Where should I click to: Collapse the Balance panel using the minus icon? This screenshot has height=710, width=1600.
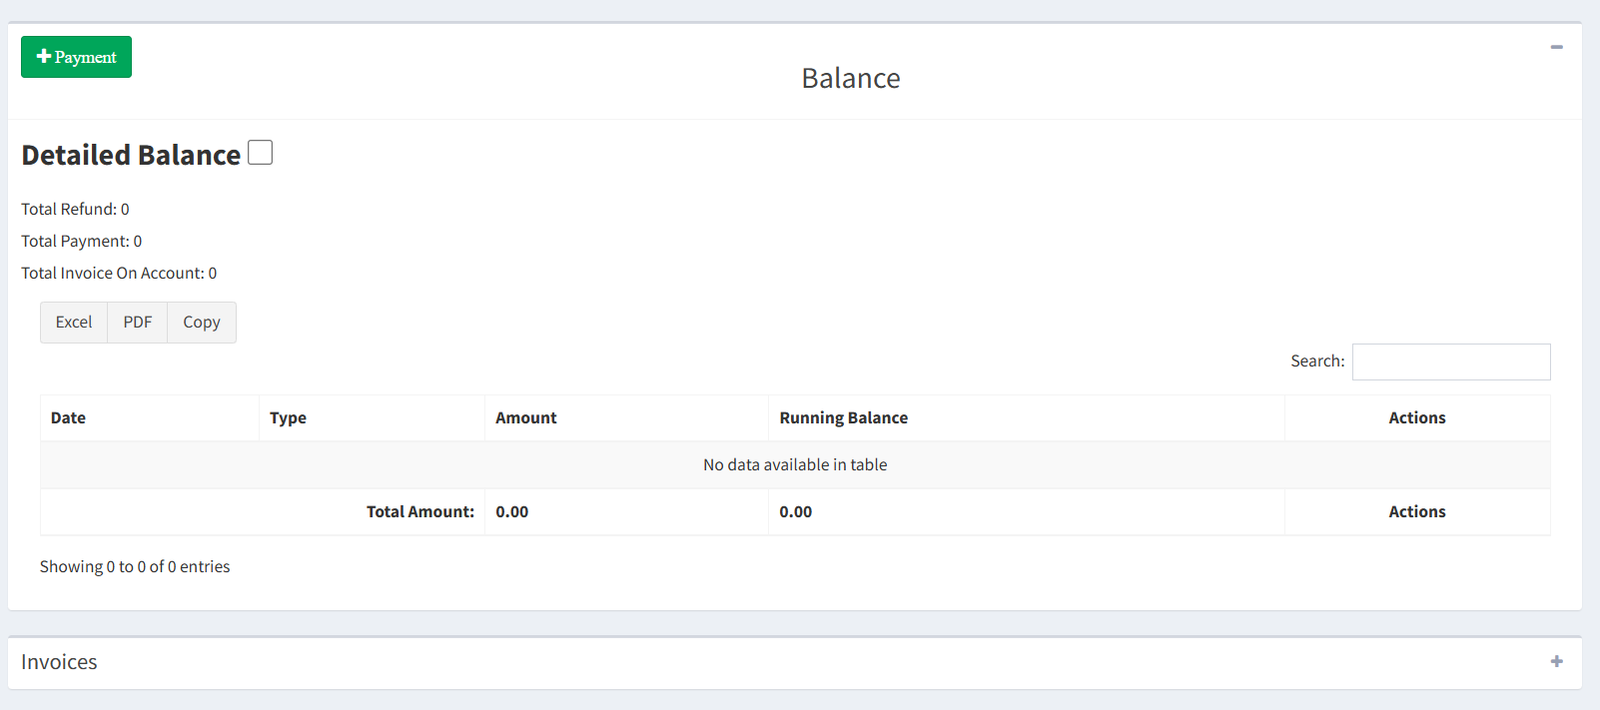coord(1556,47)
